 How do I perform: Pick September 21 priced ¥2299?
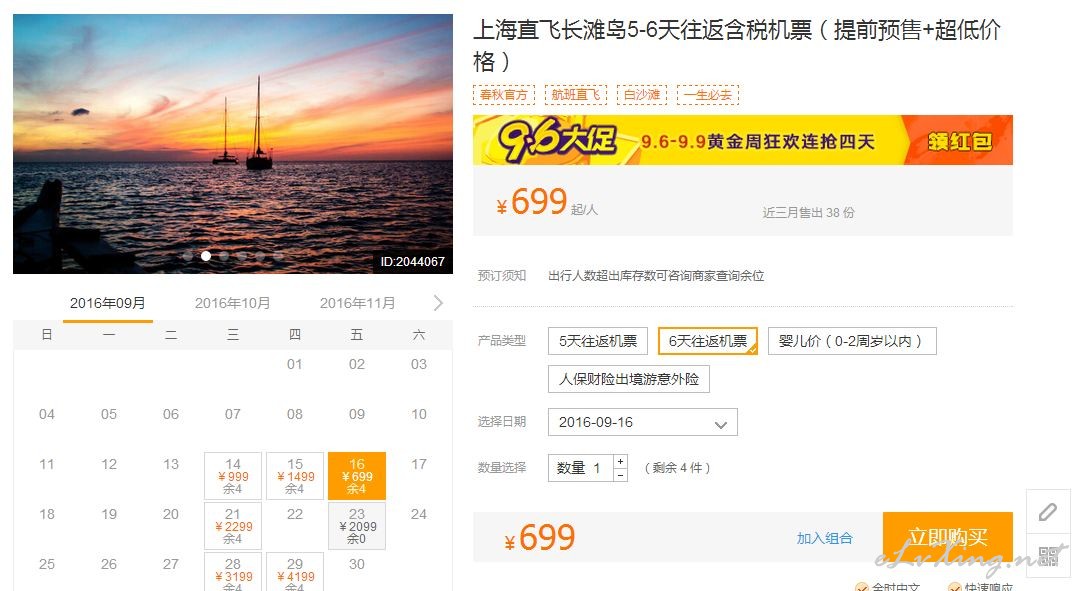[x=233, y=526]
